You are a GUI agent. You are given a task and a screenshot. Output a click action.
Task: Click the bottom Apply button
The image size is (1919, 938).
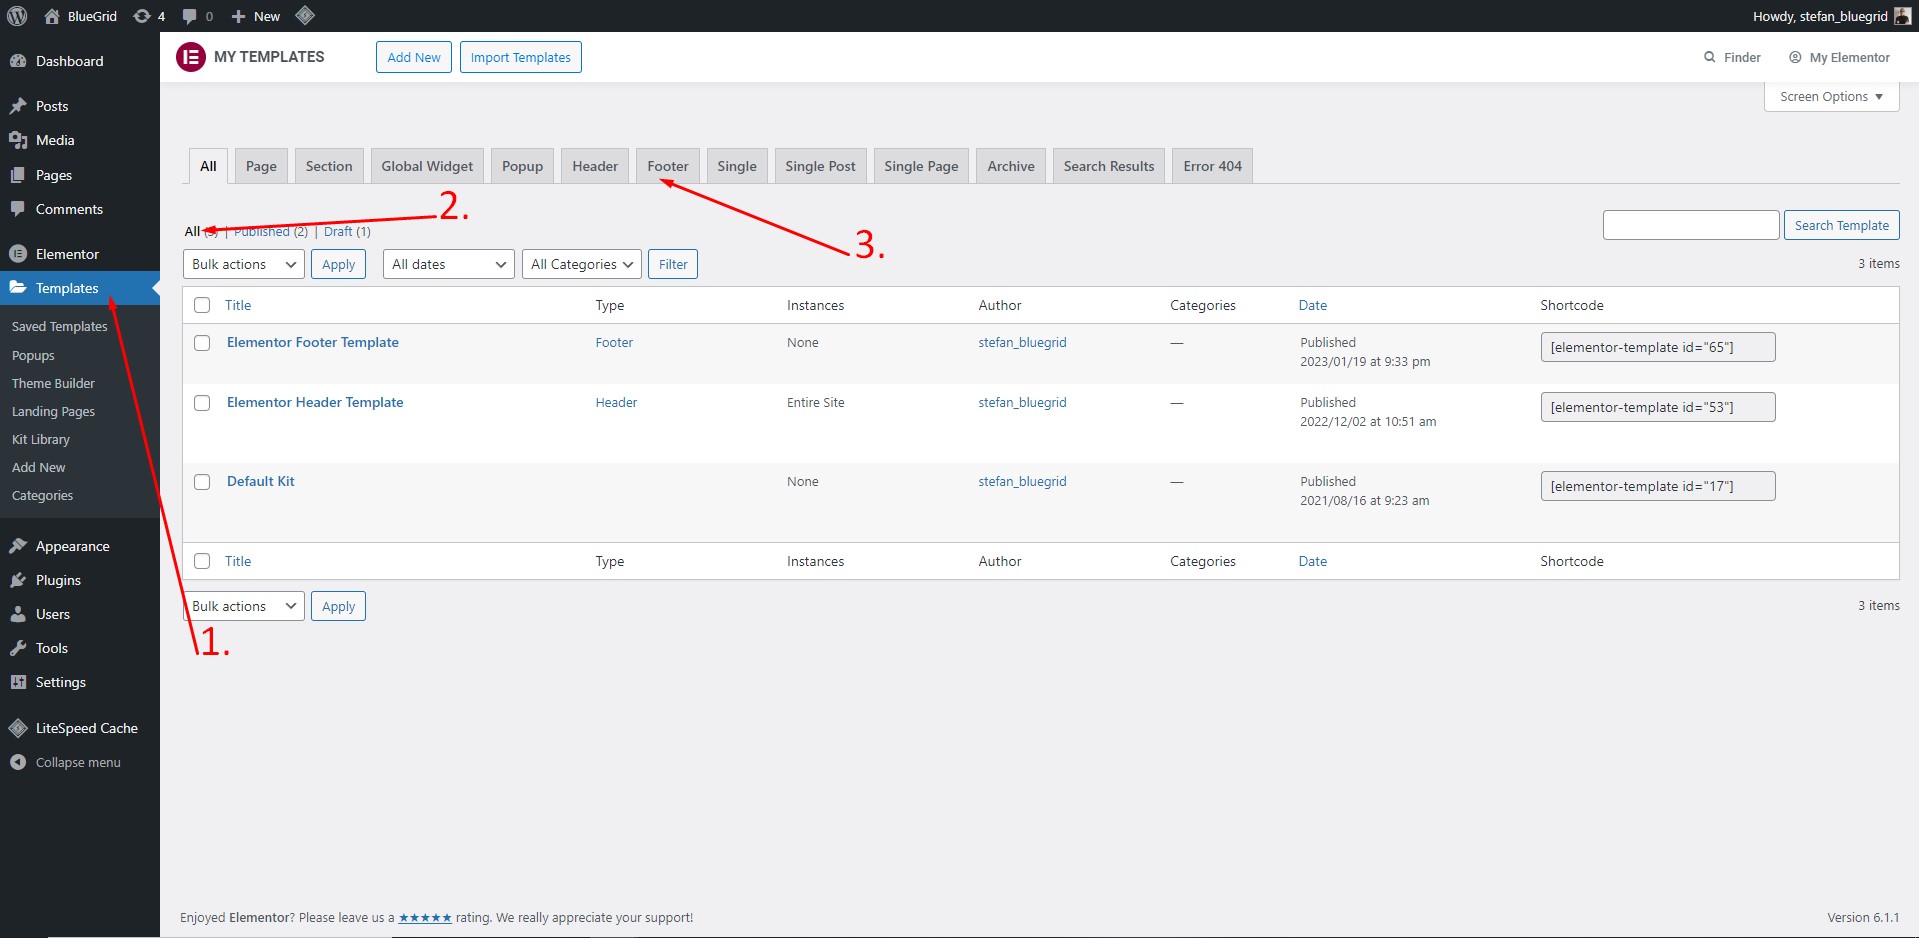[x=338, y=606]
